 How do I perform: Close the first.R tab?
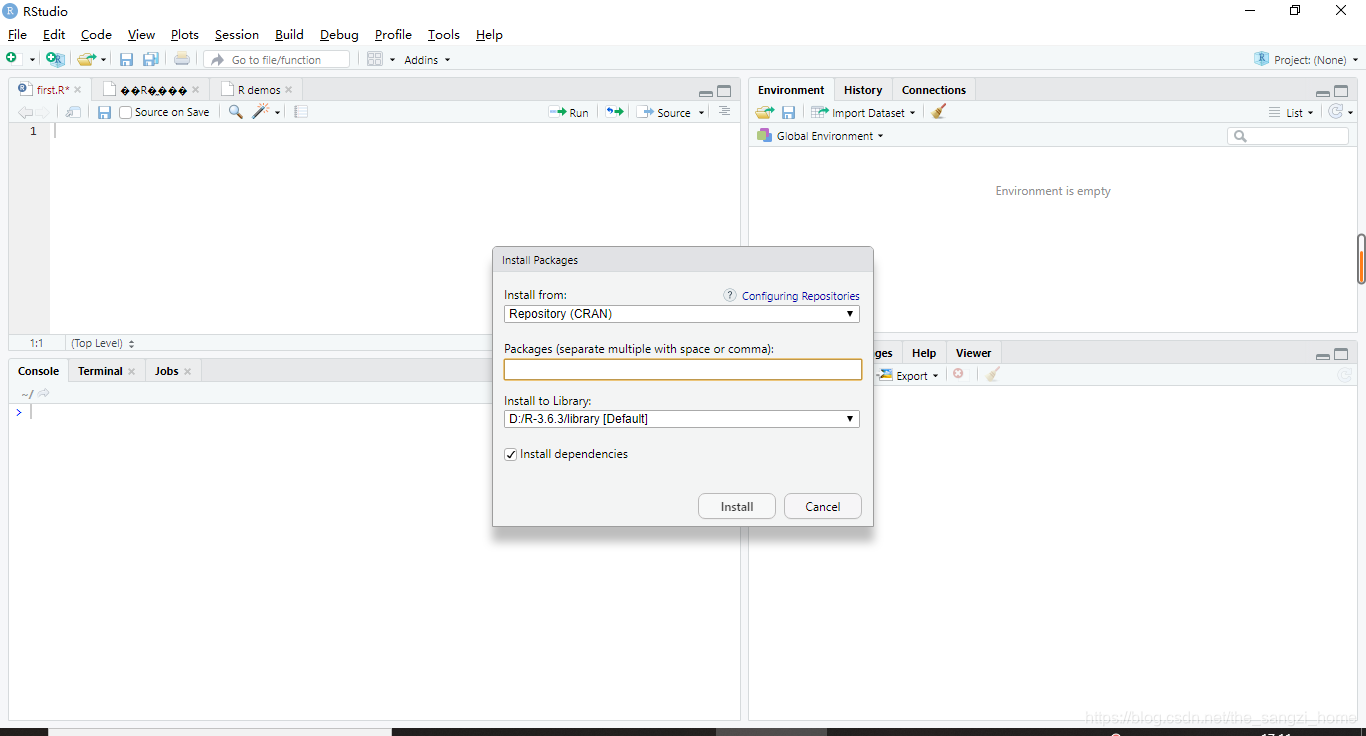[x=78, y=90]
